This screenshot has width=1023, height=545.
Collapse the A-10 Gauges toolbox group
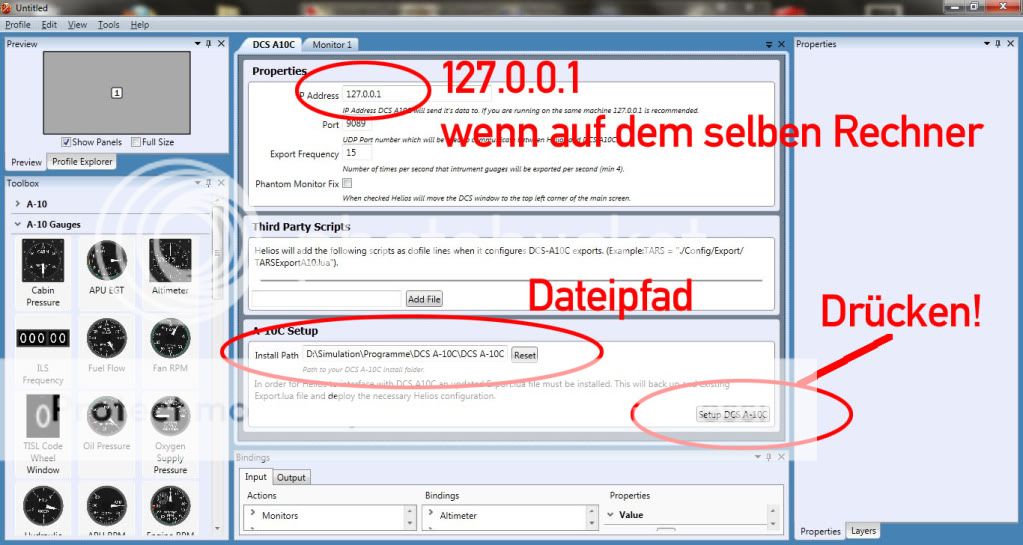(x=18, y=224)
